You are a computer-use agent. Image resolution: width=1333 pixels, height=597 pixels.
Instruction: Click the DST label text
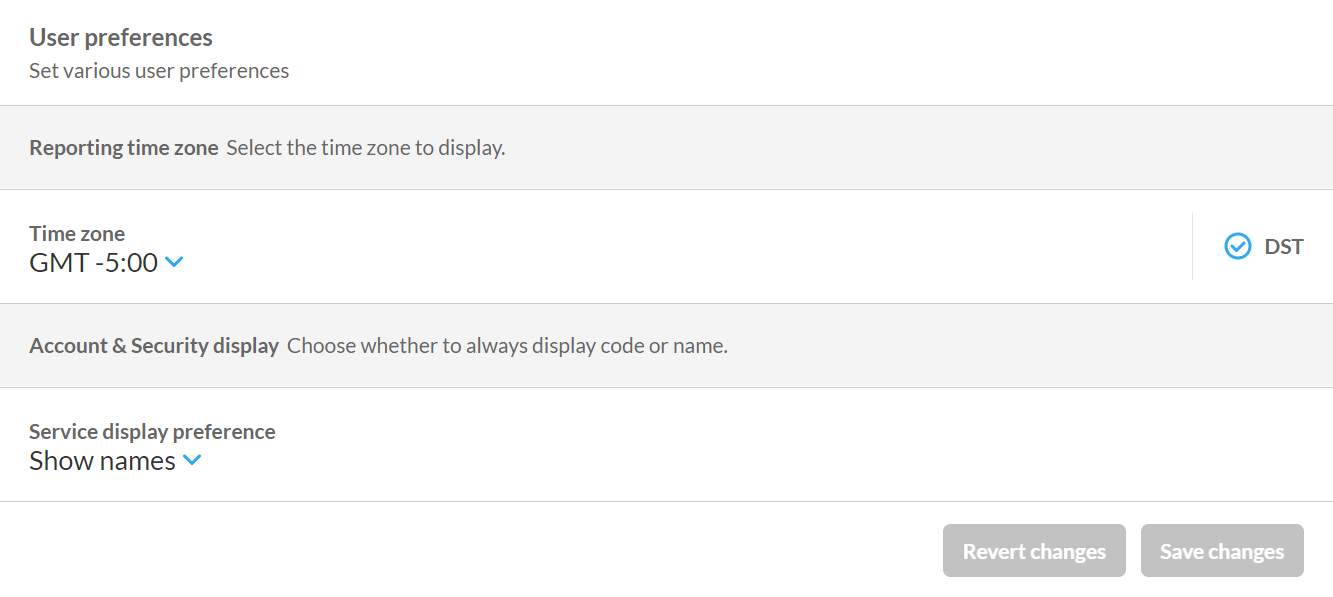click(1284, 247)
